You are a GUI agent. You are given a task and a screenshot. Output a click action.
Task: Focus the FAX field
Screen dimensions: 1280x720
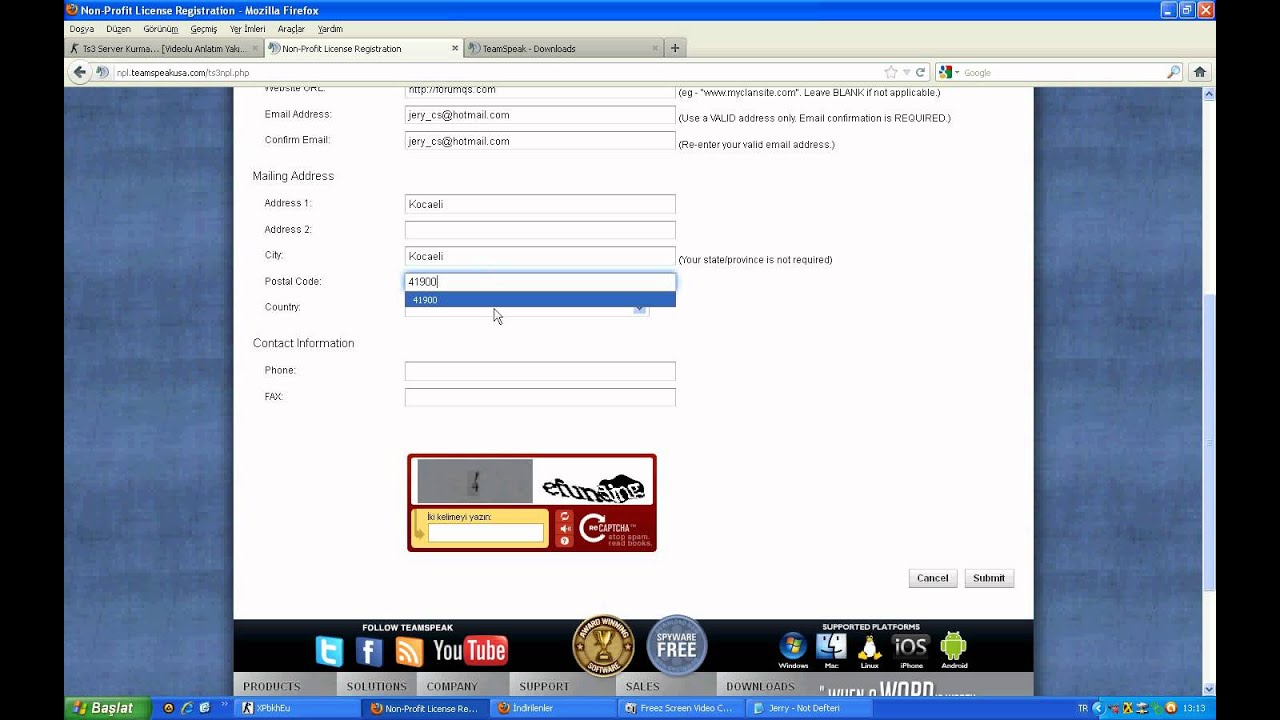540,397
